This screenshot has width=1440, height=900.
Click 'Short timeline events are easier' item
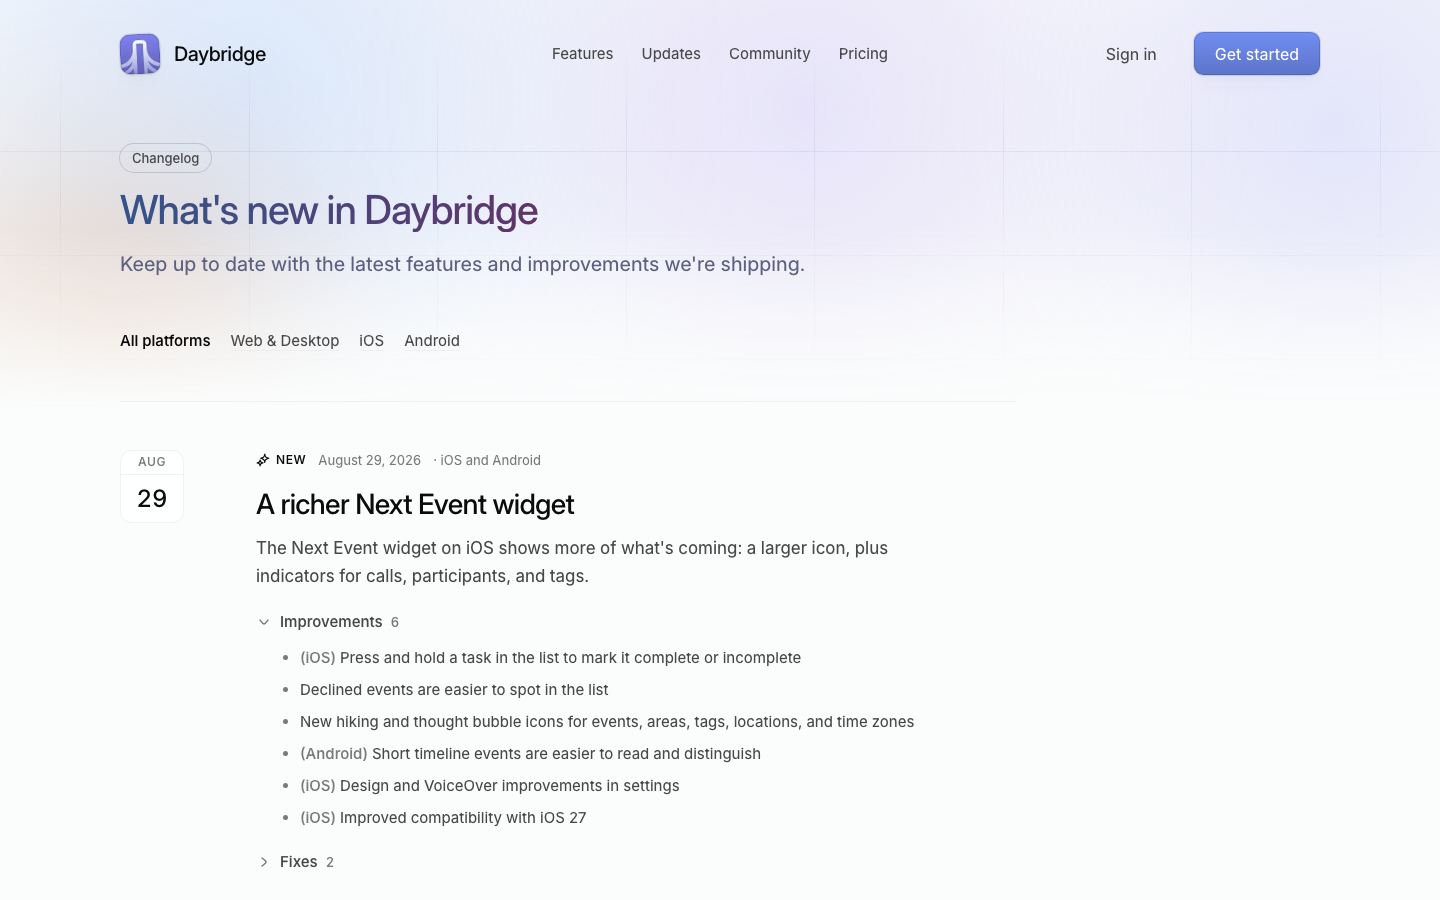pyautogui.click(x=530, y=754)
